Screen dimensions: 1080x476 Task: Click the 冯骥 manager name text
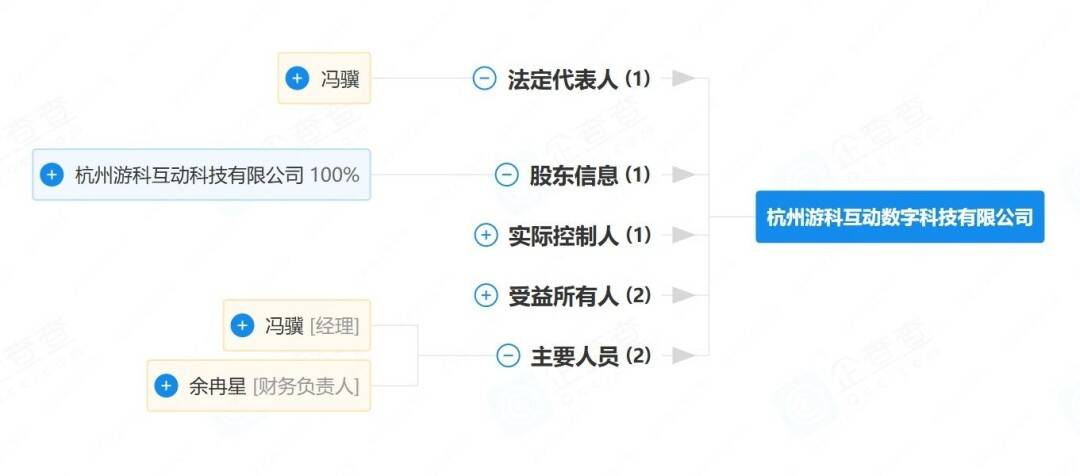[x=284, y=325]
